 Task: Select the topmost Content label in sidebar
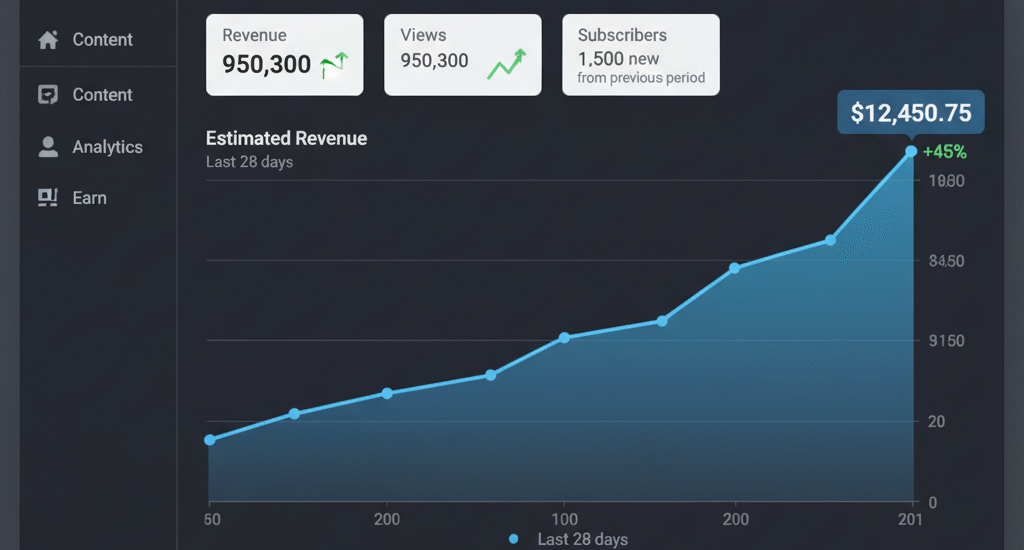[102, 40]
